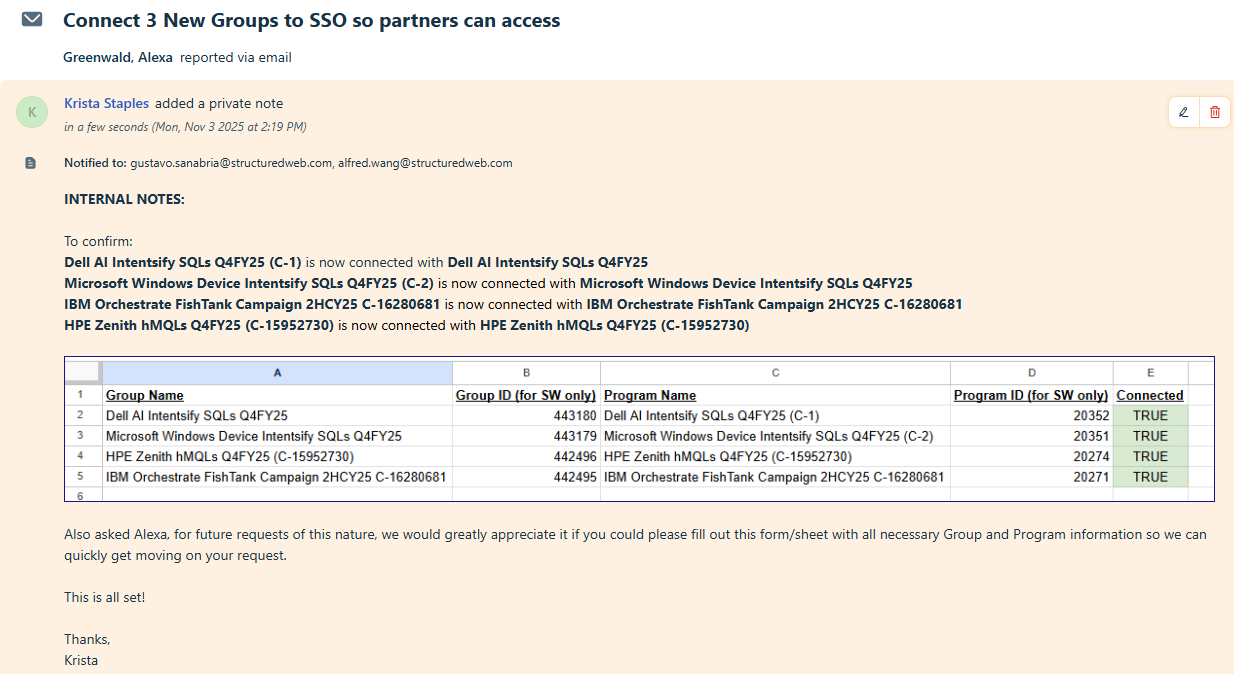Select column E header in the spreadsheet

click(x=1150, y=373)
